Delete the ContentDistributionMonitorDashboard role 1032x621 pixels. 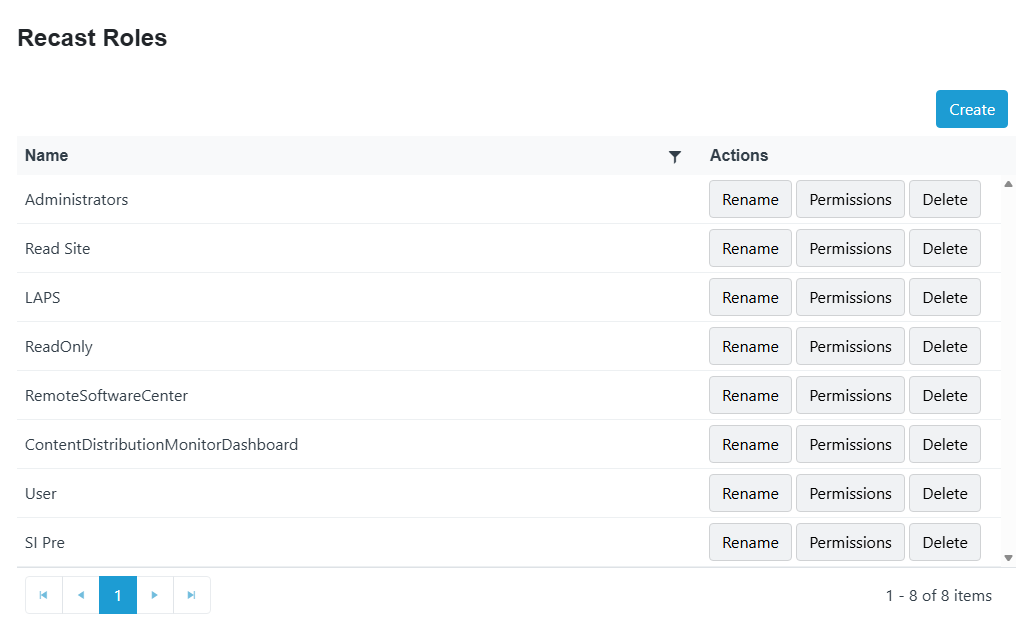click(x=945, y=445)
